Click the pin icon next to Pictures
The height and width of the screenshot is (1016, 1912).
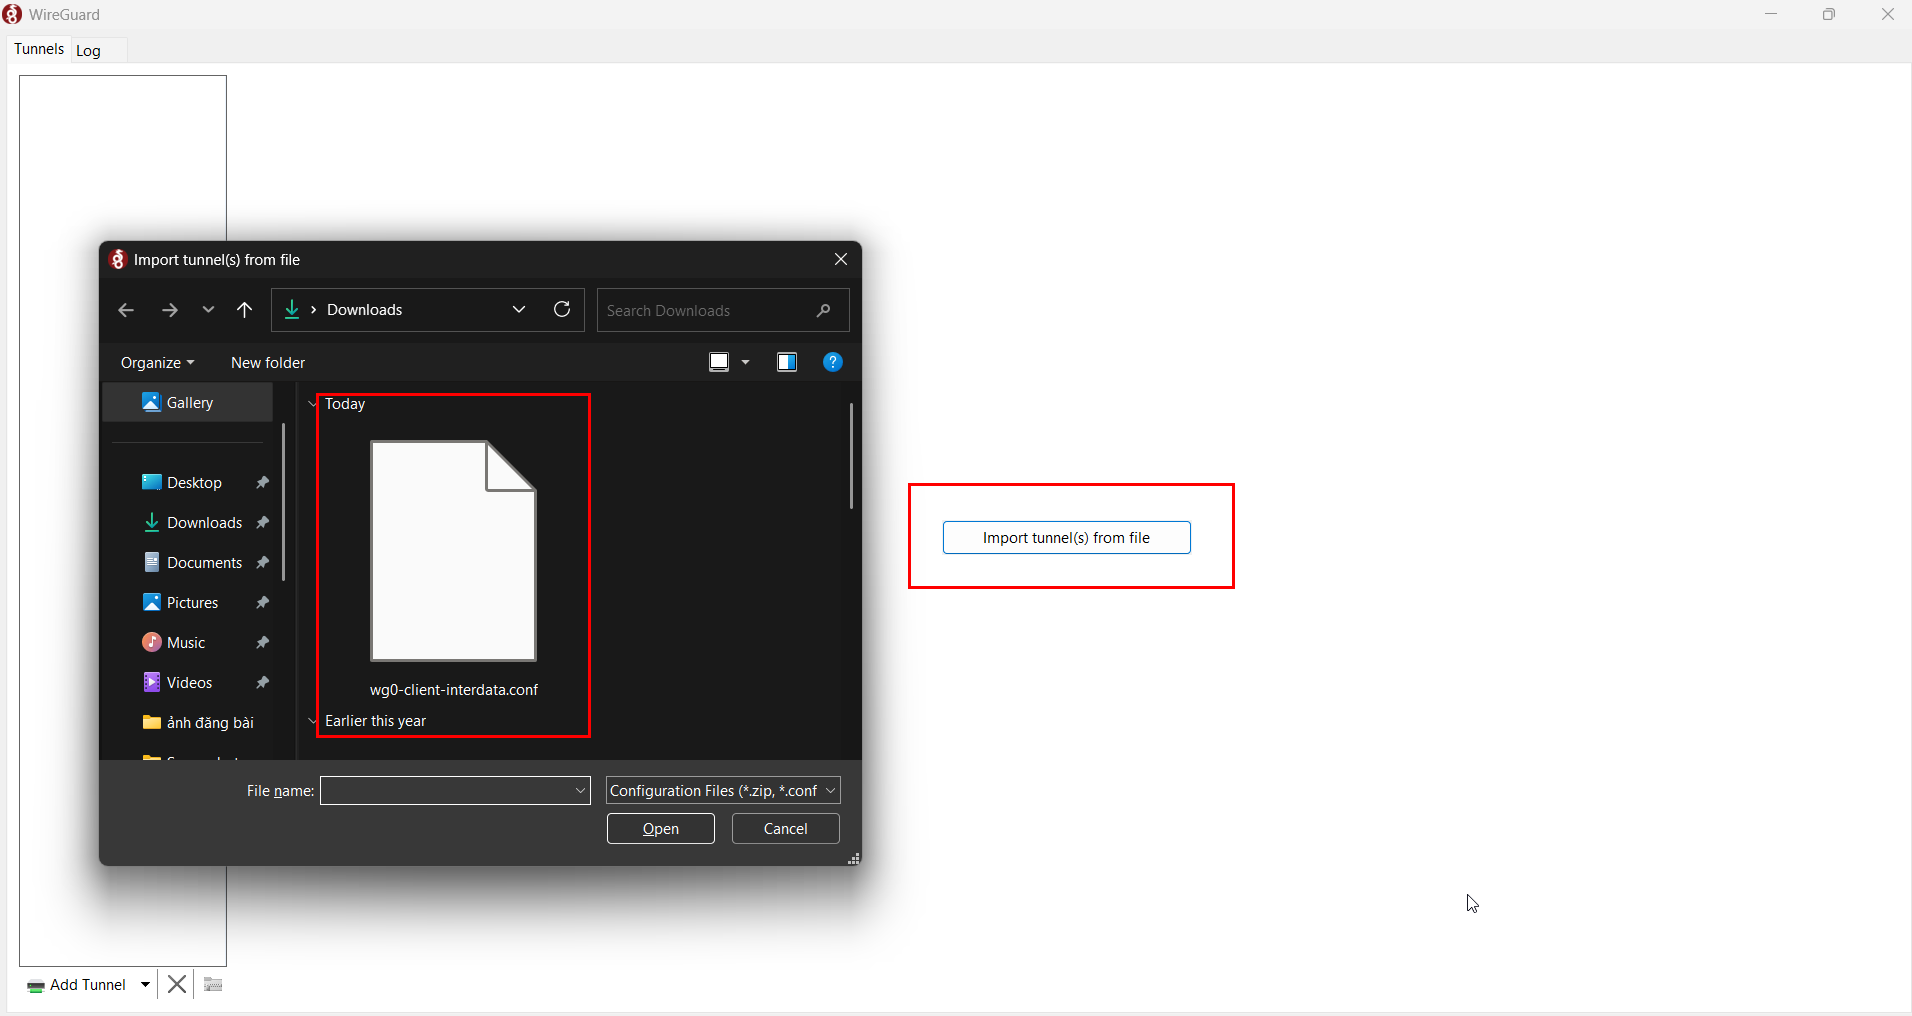coord(262,603)
